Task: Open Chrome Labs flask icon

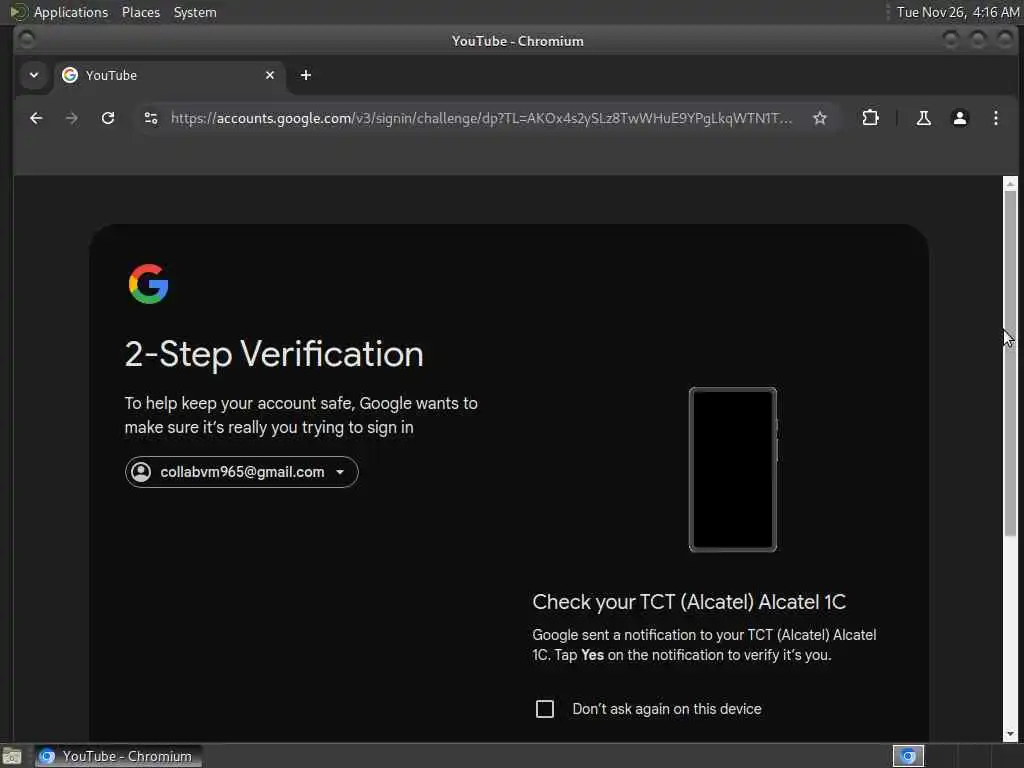Action: (923, 118)
